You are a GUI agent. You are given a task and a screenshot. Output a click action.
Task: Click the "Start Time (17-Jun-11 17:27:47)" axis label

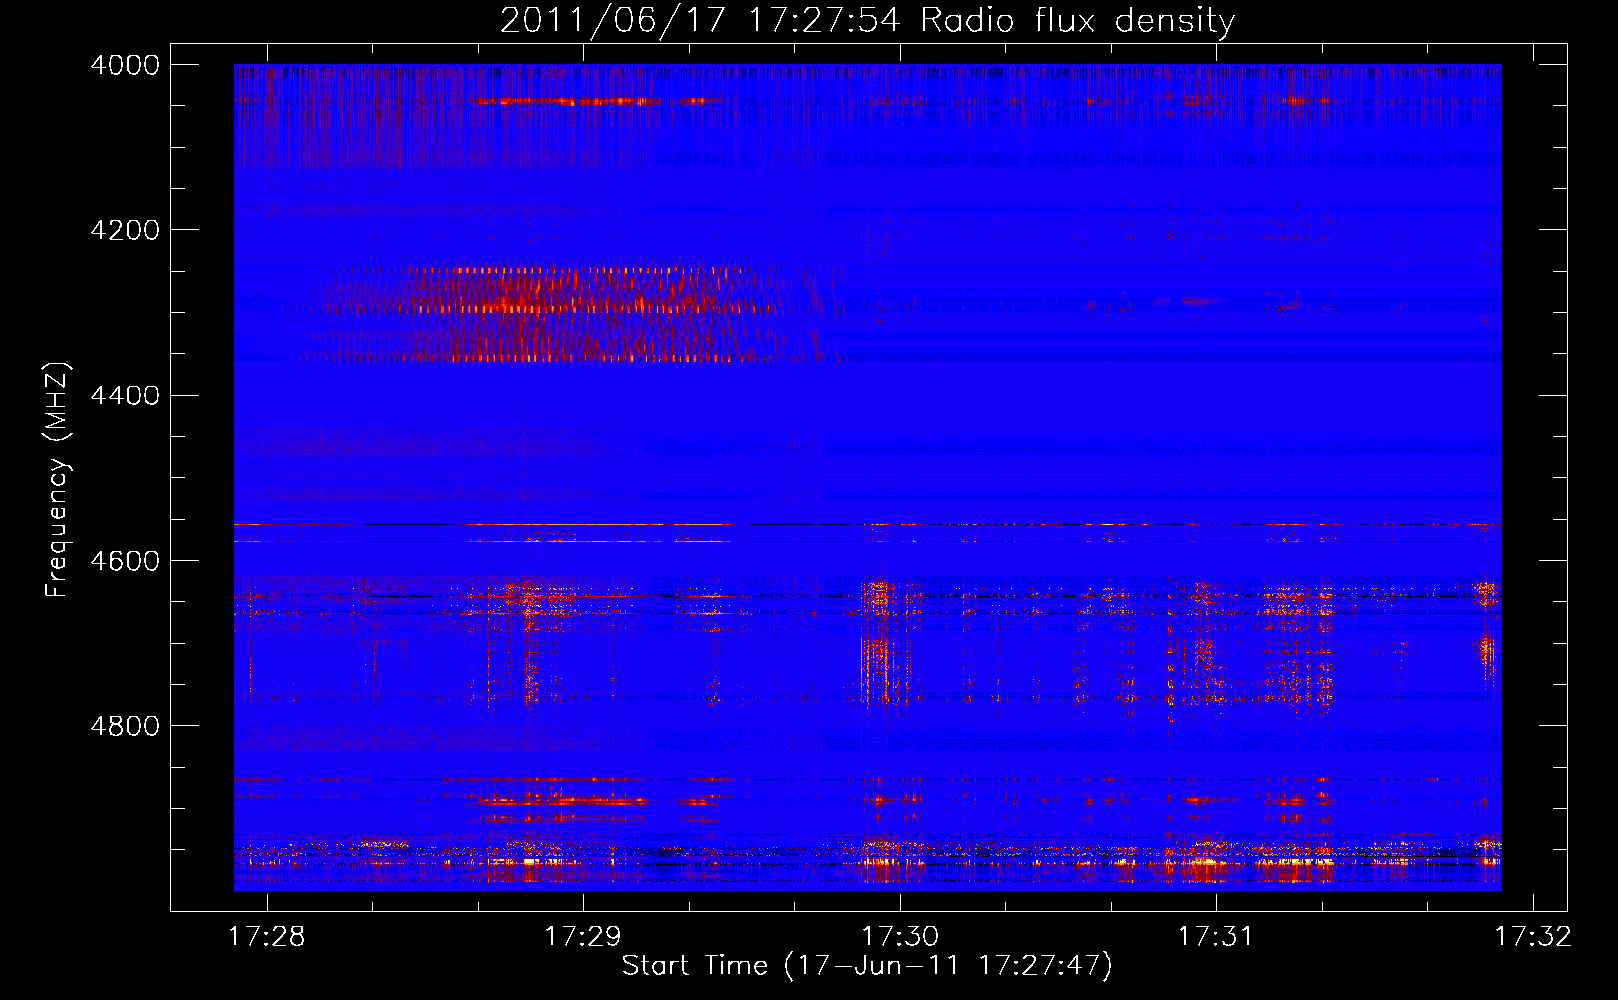(867, 966)
